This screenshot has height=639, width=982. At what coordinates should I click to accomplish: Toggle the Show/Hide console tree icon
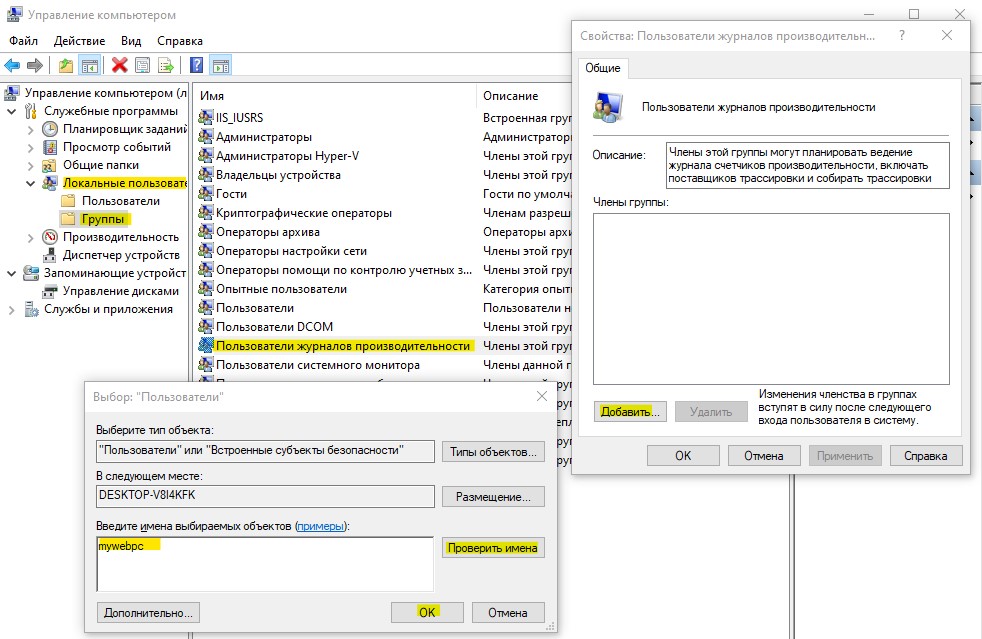(x=90, y=65)
